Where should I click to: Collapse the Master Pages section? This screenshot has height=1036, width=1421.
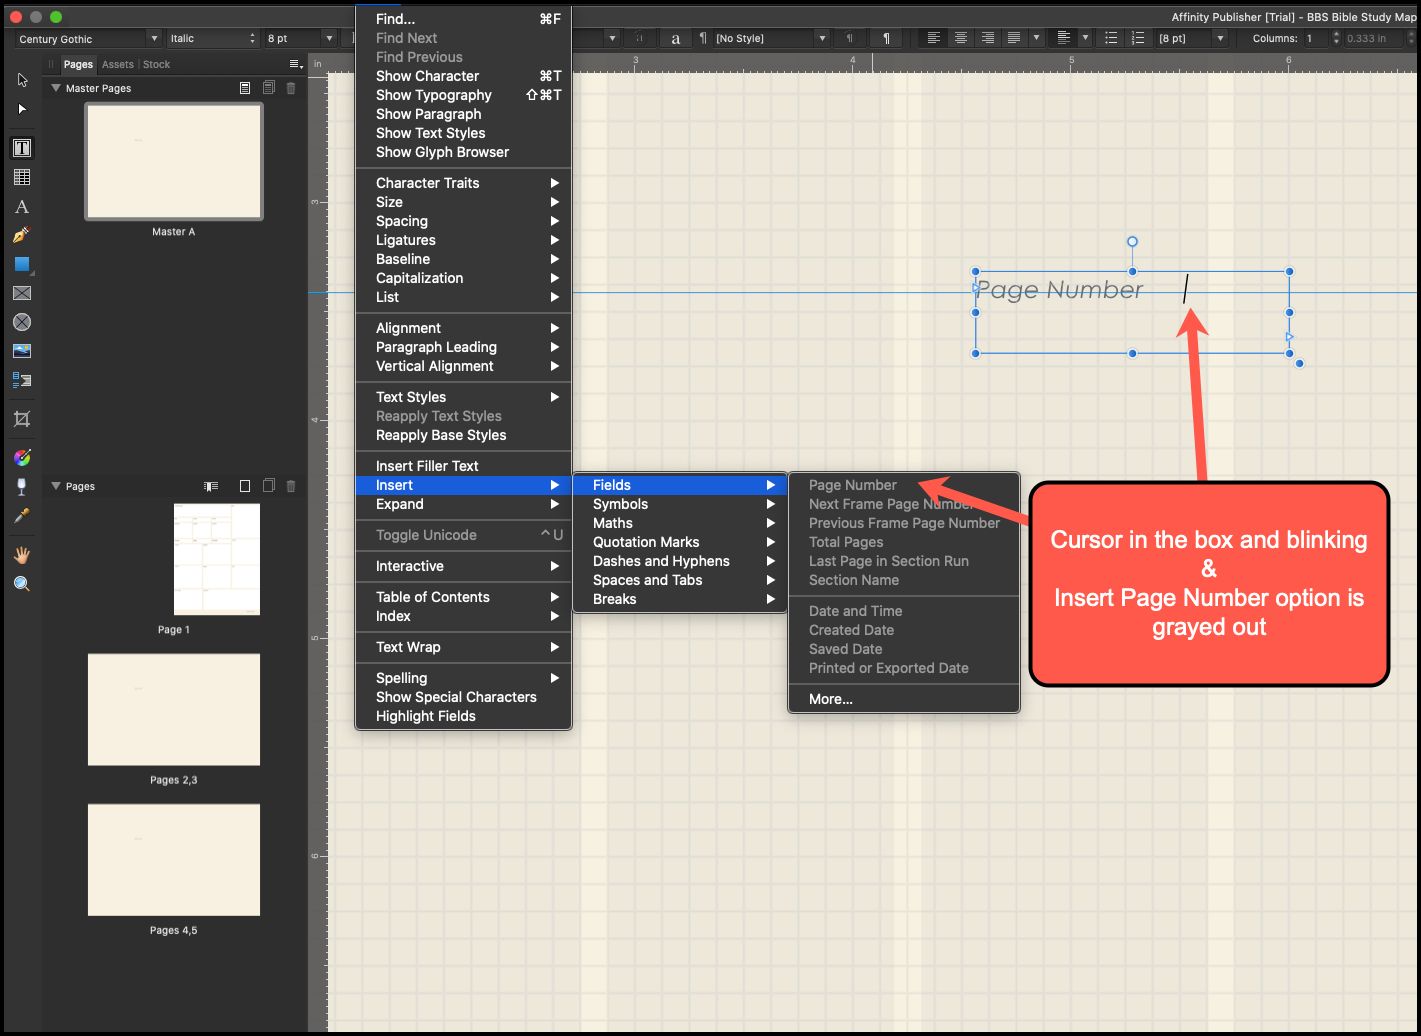57,87
